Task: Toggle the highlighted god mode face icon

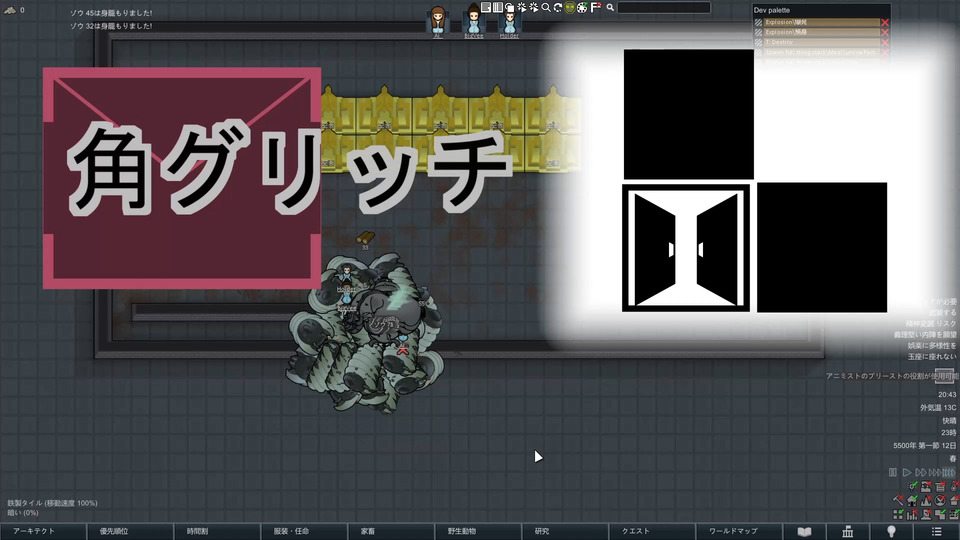Action: click(569, 7)
